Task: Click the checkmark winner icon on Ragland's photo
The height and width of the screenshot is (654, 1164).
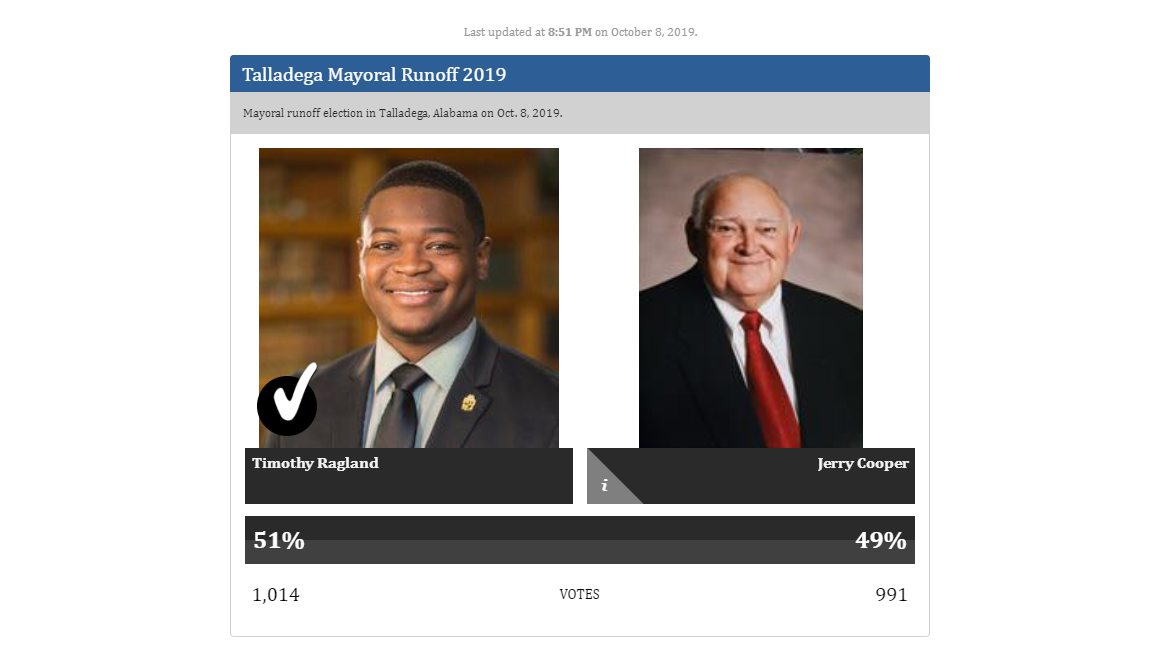Action: click(x=288, y=404)
